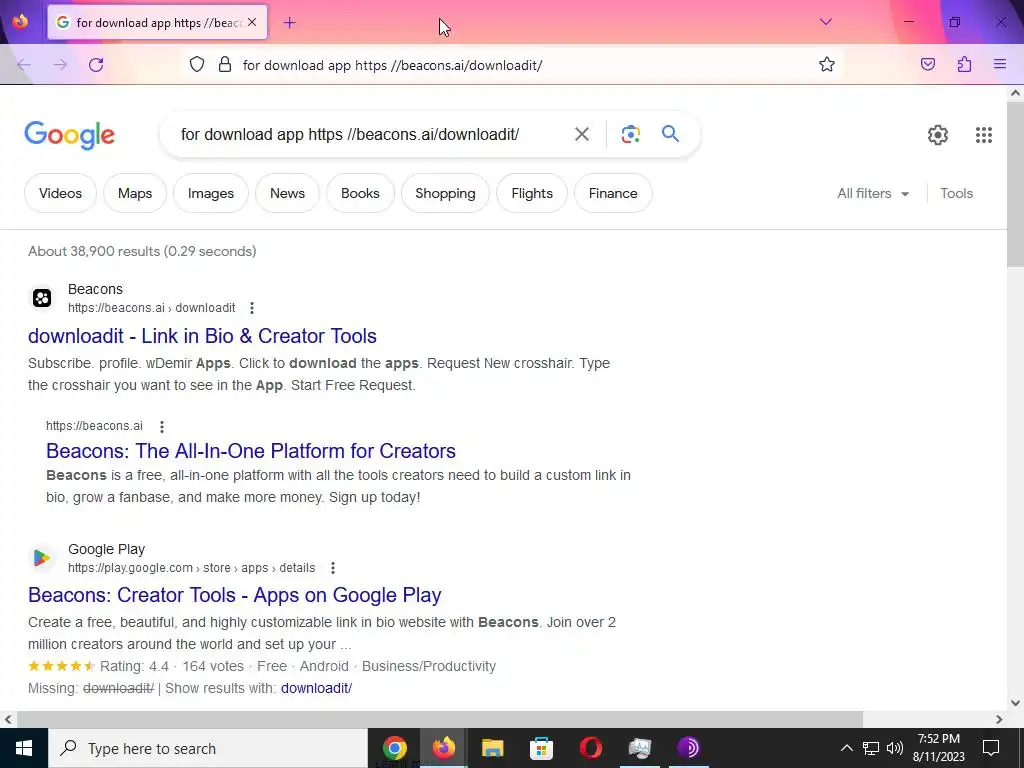Open Microsoft Store from the taskbar
Viewport: 1024px width, 768px height.
[541, 748]
